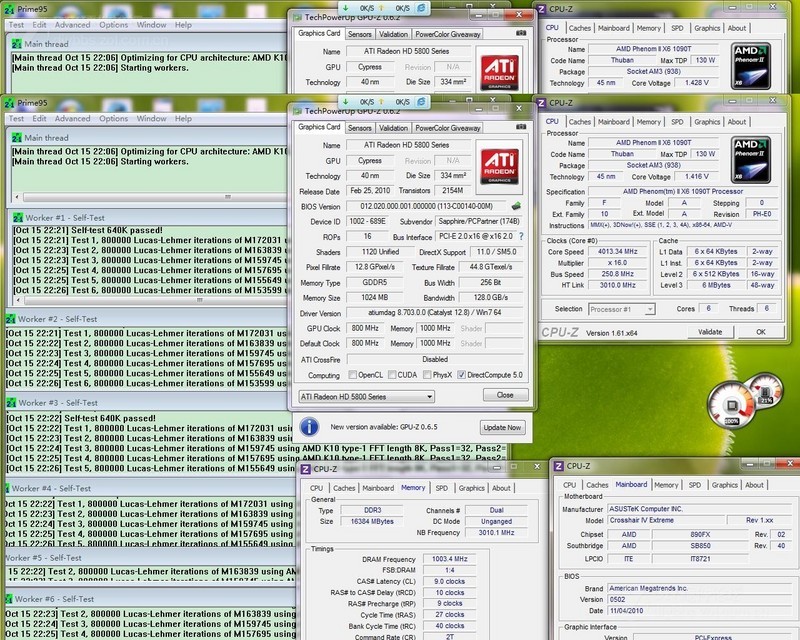Click the NB Frequency value 3010.1 MHz

(x=496, y=533)
